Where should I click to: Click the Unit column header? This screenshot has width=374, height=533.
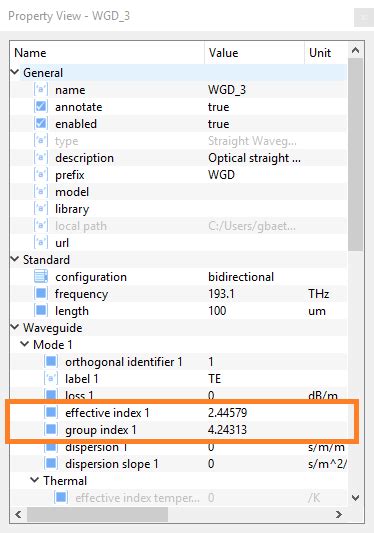click(326, 53)
